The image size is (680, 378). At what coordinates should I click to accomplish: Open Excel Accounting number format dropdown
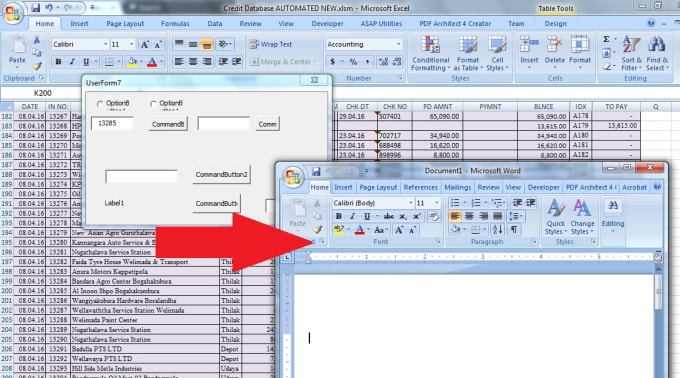(x=399, y=44)
